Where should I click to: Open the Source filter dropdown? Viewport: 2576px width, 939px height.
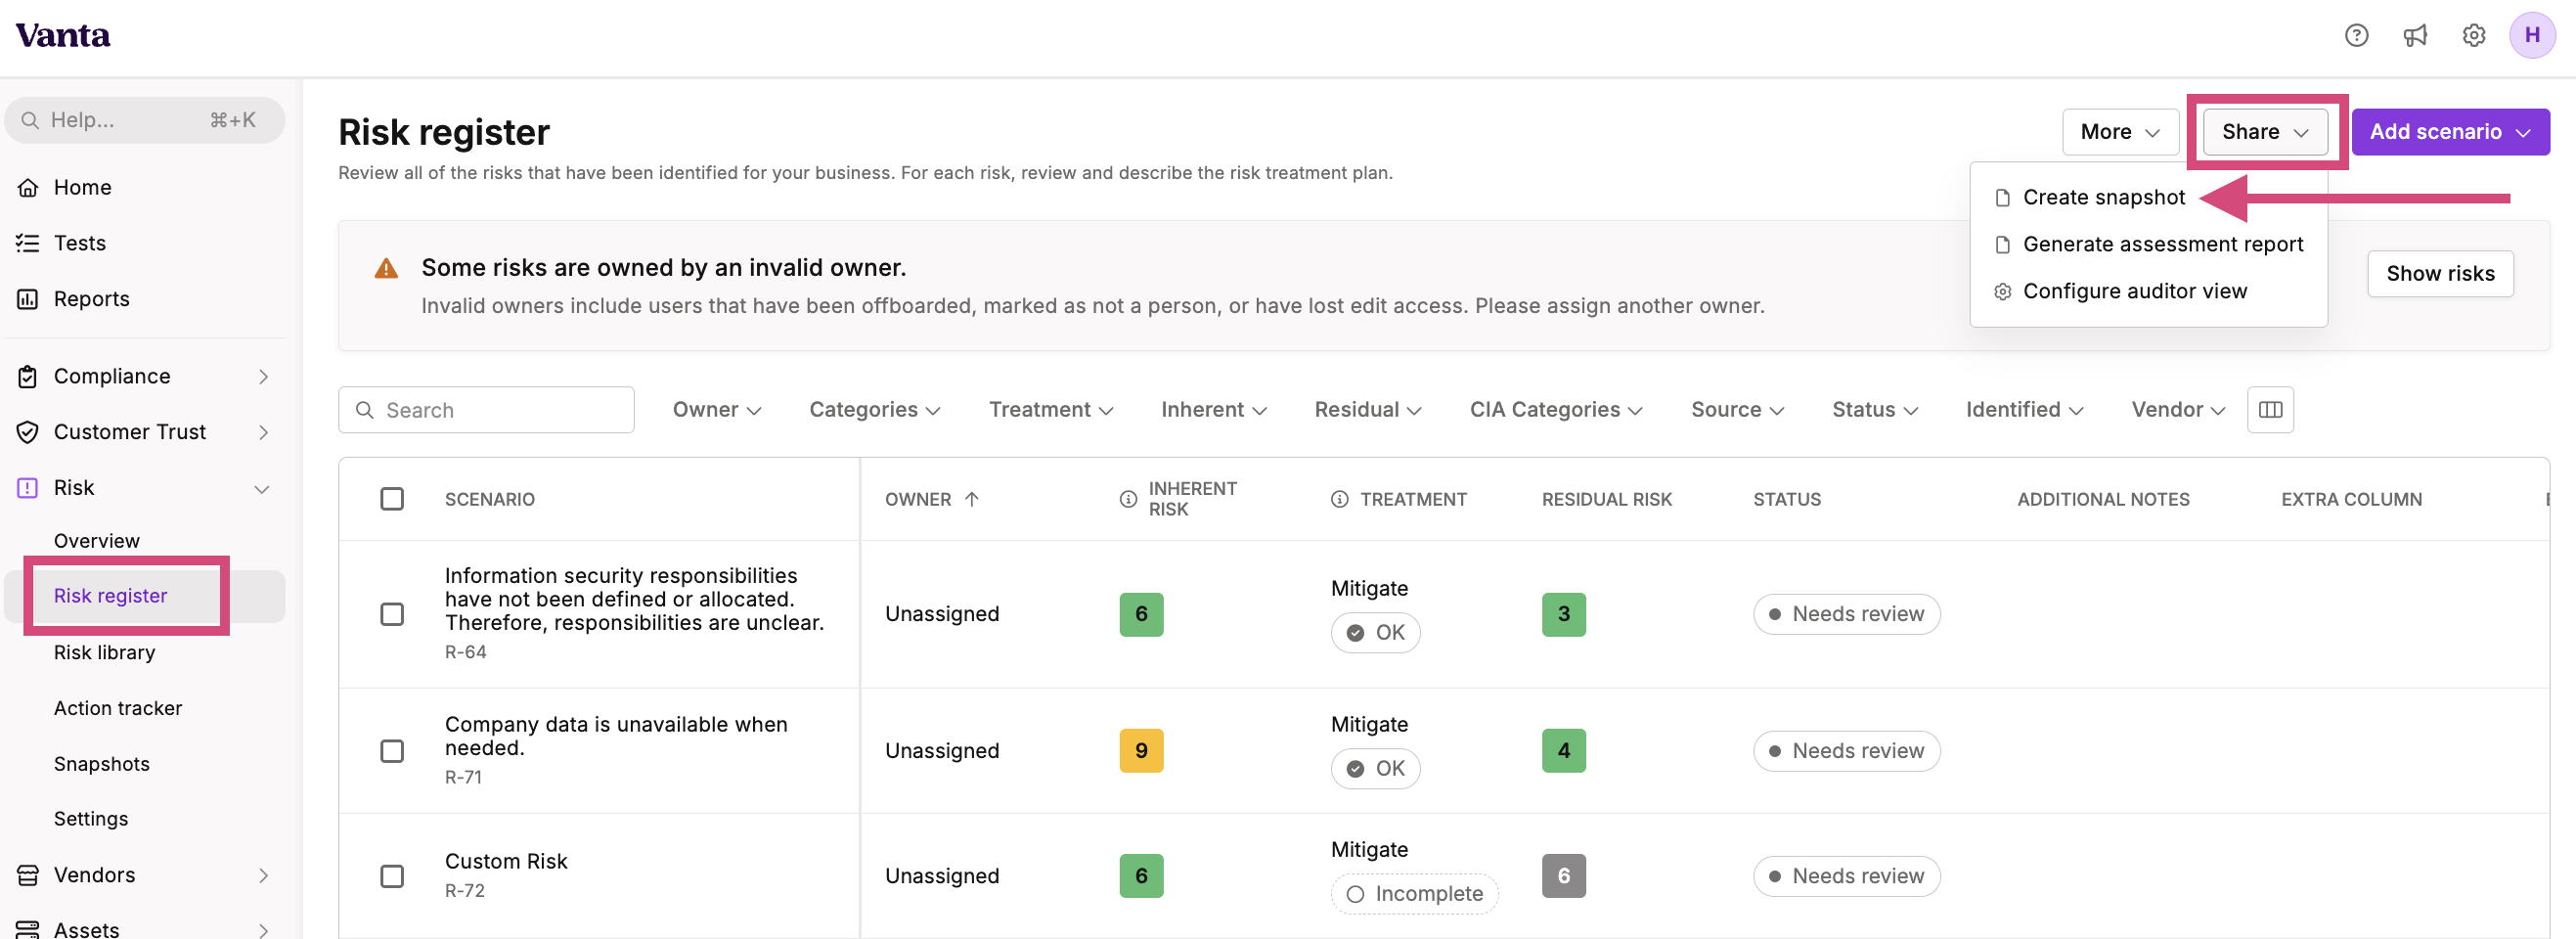pos(1738,410)
